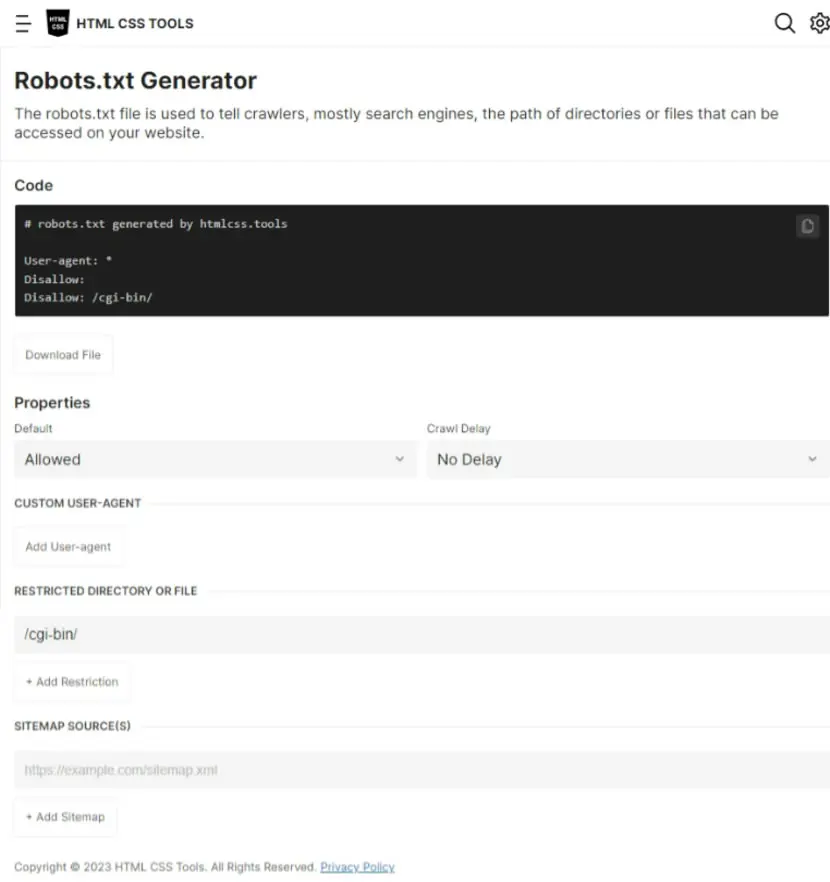Expand the Crawl Delay dropdown
The image size is (830, 882).
628,460
